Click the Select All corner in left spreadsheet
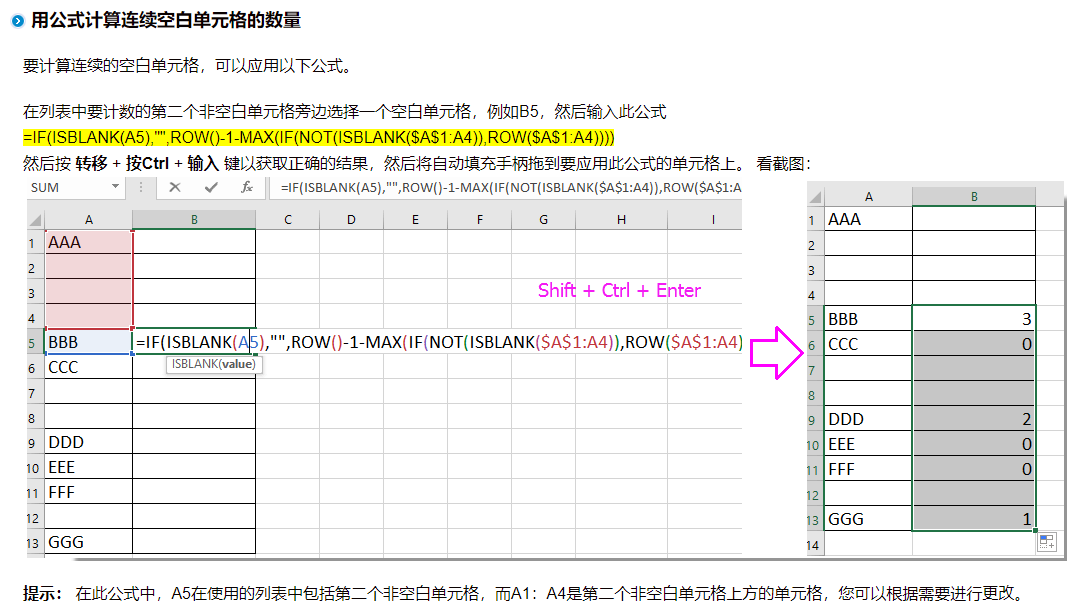 pos(35,219)
